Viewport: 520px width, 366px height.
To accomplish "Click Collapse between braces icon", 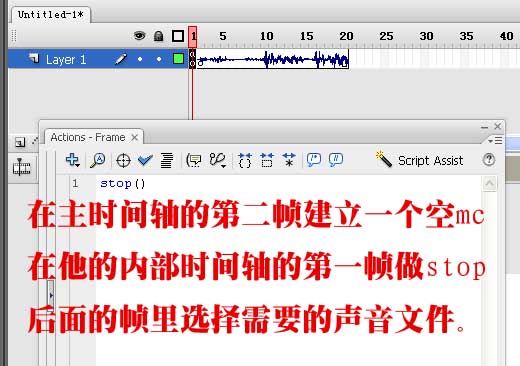I will (245, 160).
